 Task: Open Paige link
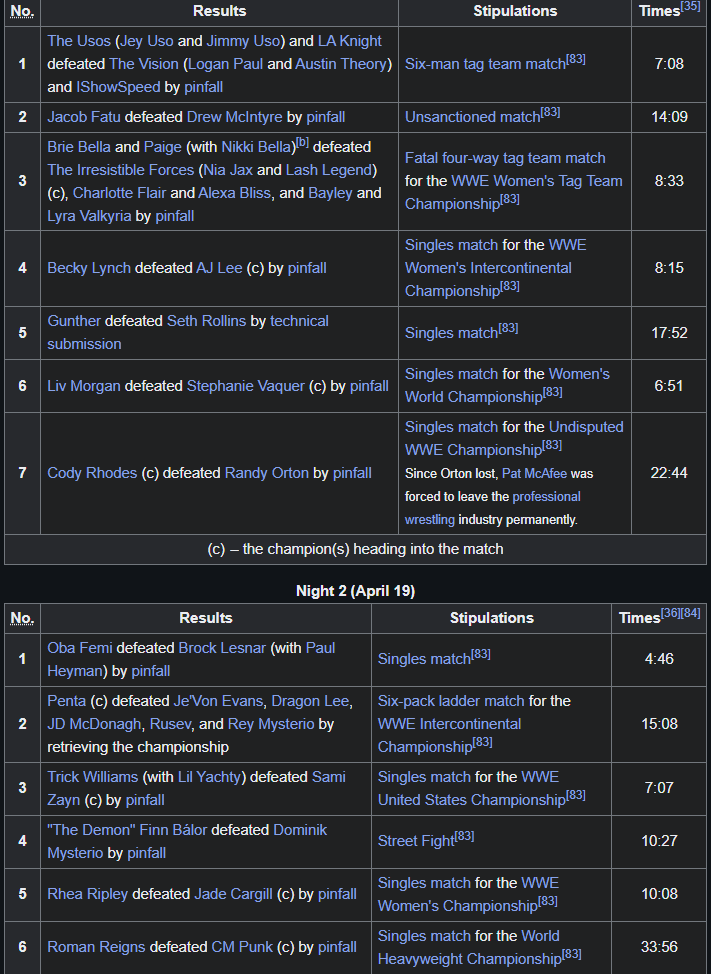pyautogui.click(x=163, y=147)
